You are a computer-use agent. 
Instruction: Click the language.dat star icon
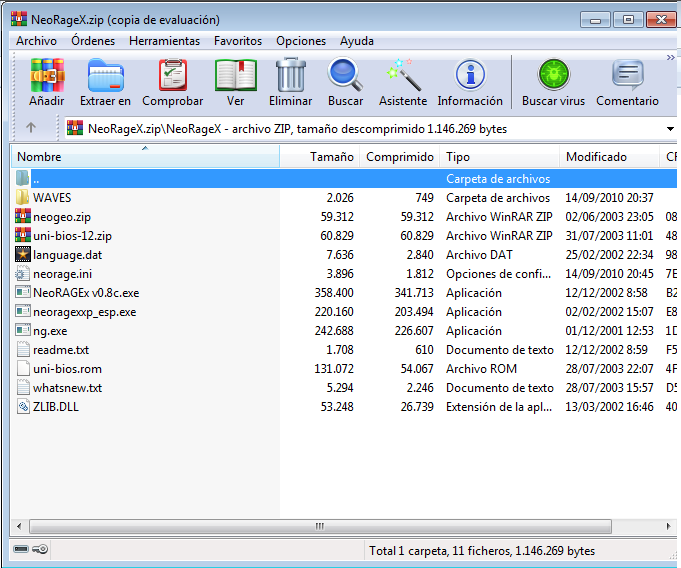[x=23, y=254]
